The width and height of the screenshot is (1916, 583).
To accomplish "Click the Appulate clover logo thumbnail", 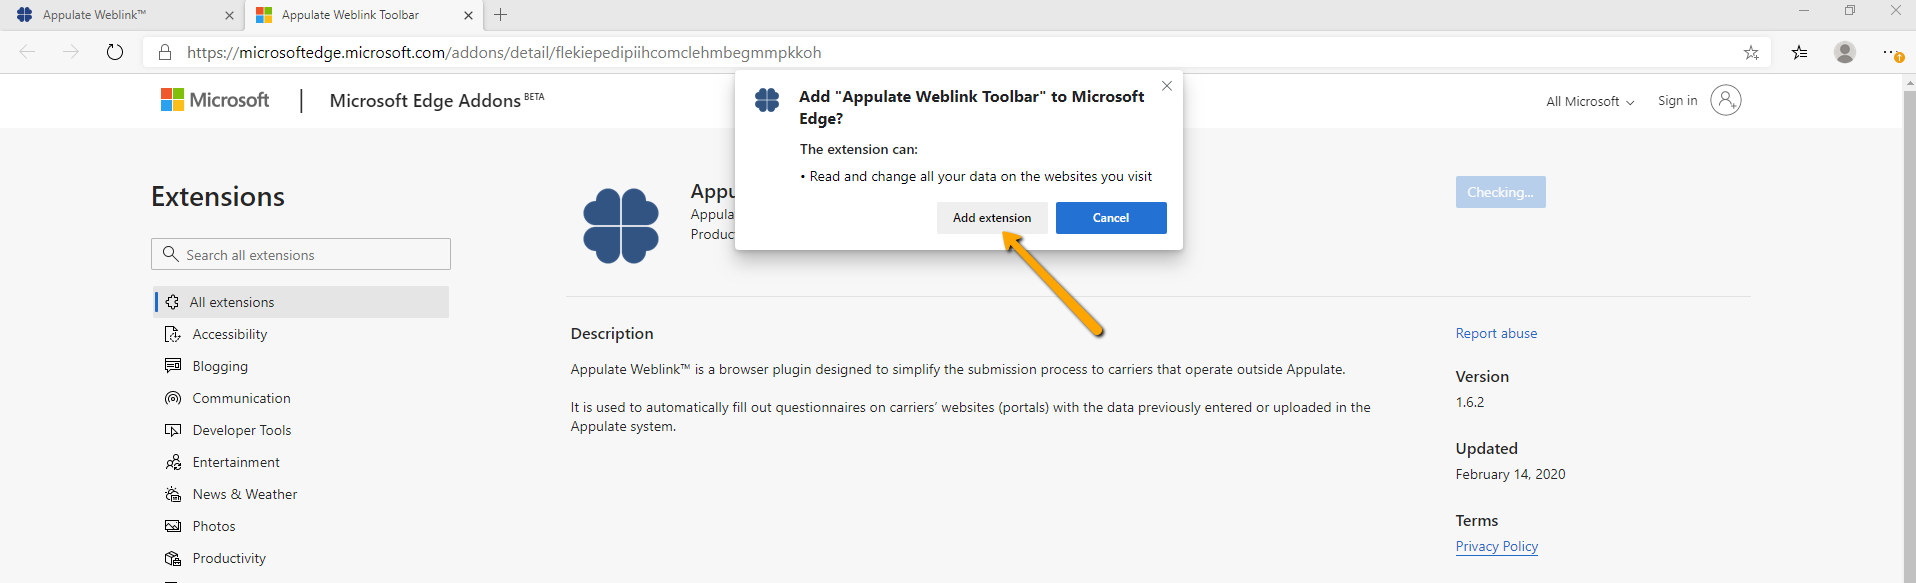I will point(621,226).
